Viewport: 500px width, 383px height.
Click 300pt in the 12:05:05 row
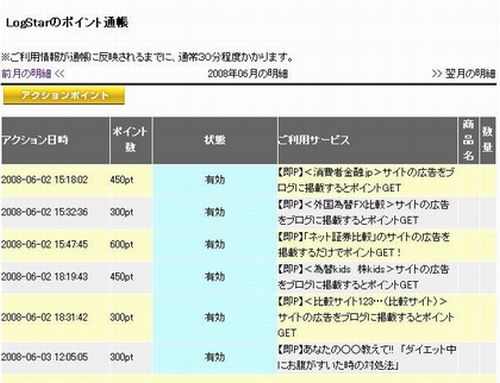122,357
